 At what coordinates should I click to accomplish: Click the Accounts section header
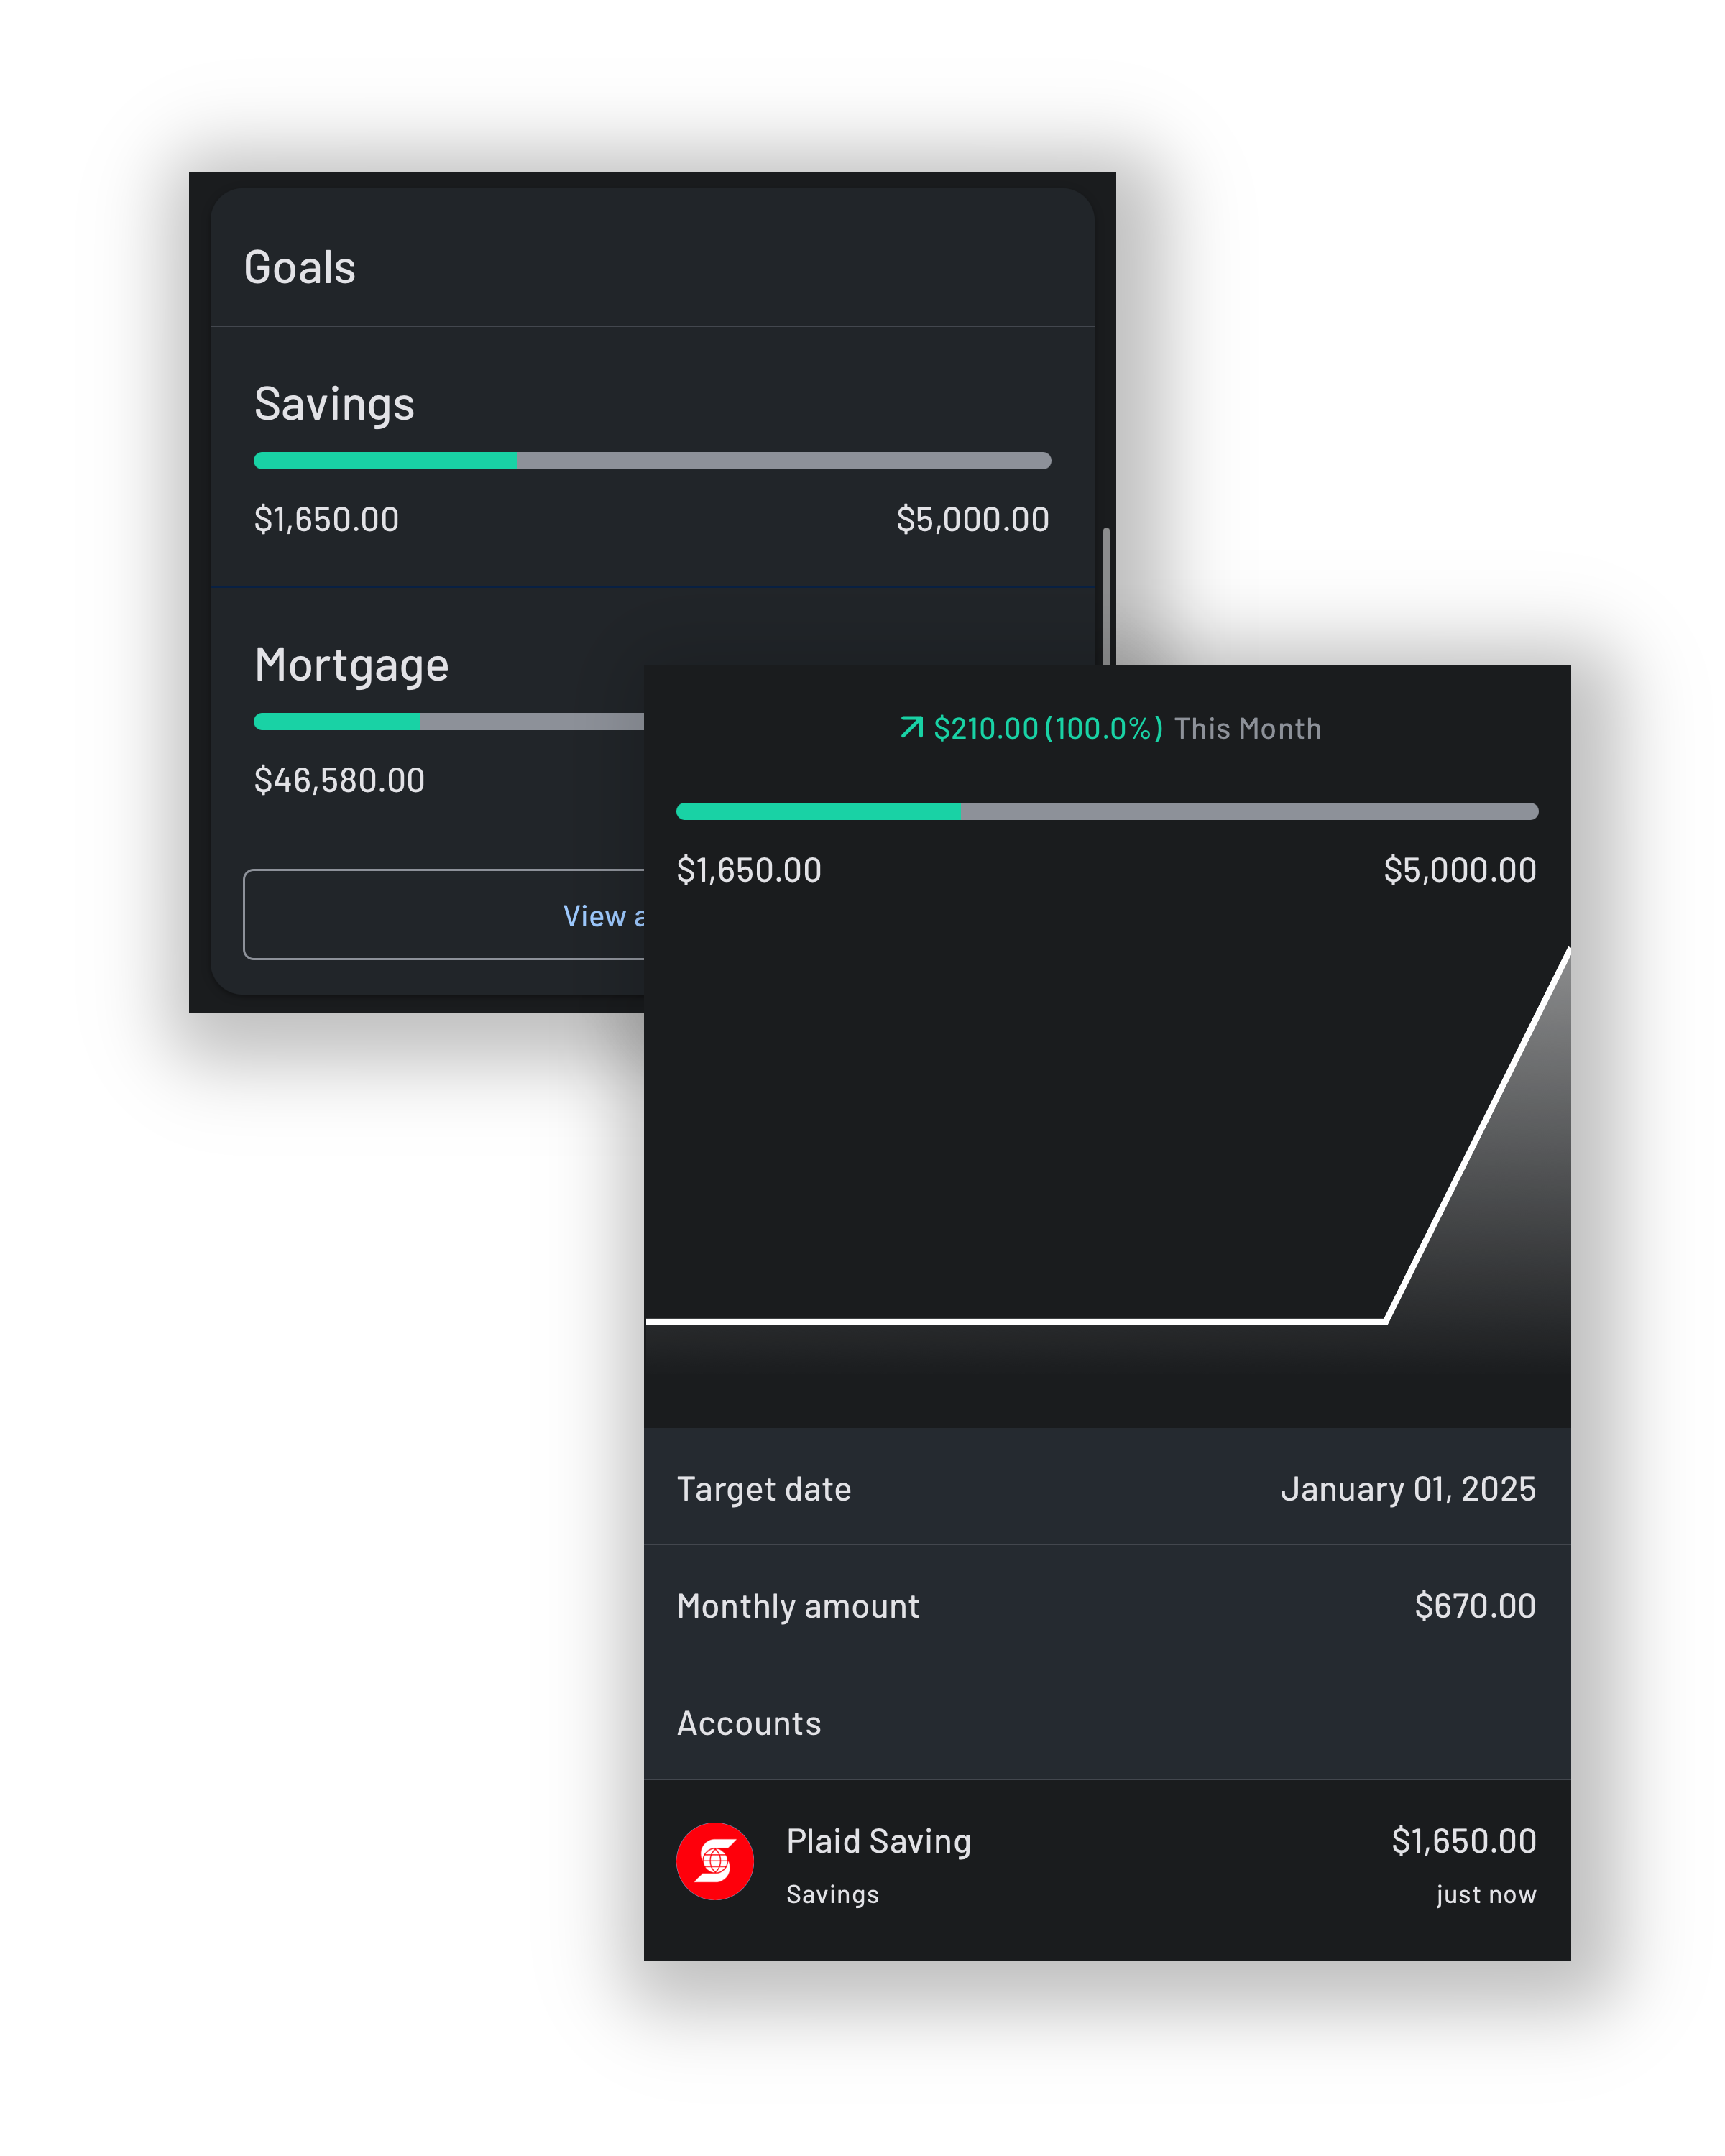(749, 1723)
